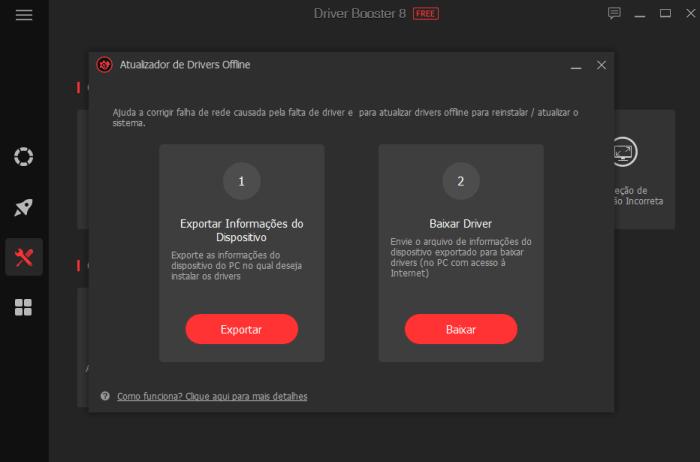
Task: Open the Scan section in sidebar
Action: [24, 157]
